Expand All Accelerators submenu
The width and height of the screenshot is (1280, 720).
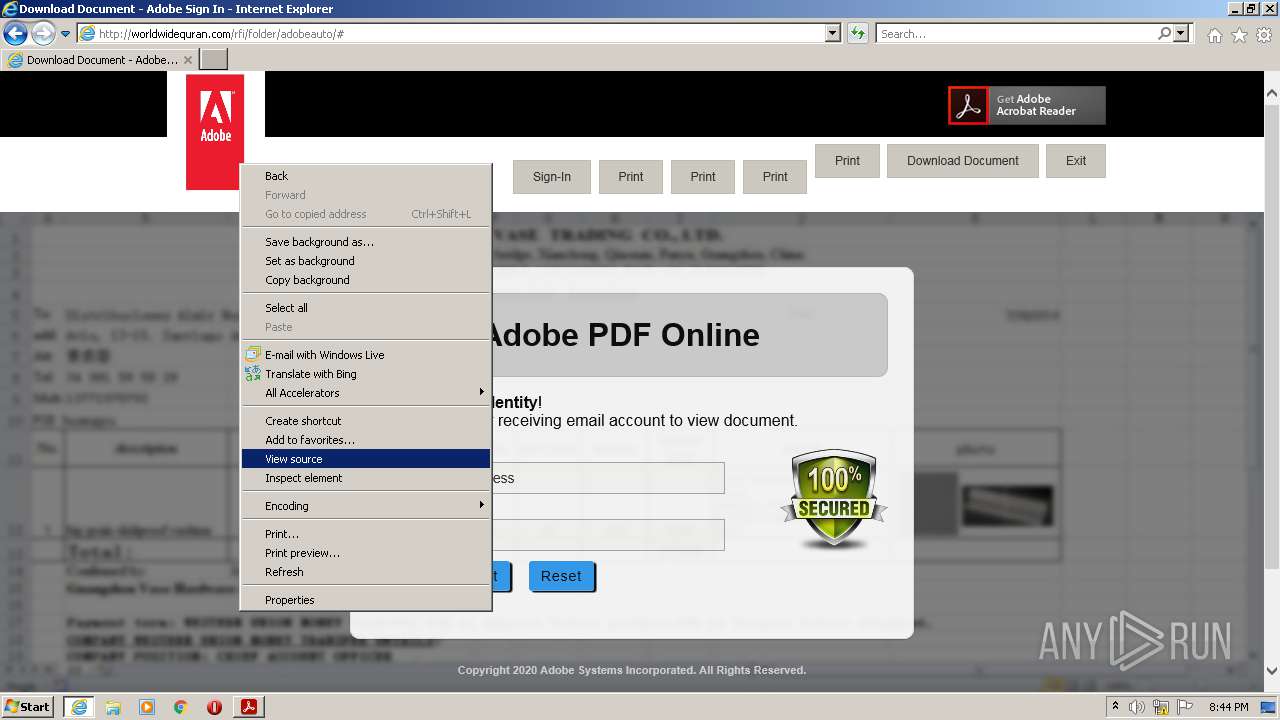pyautogui.click(x=365, y=393)
